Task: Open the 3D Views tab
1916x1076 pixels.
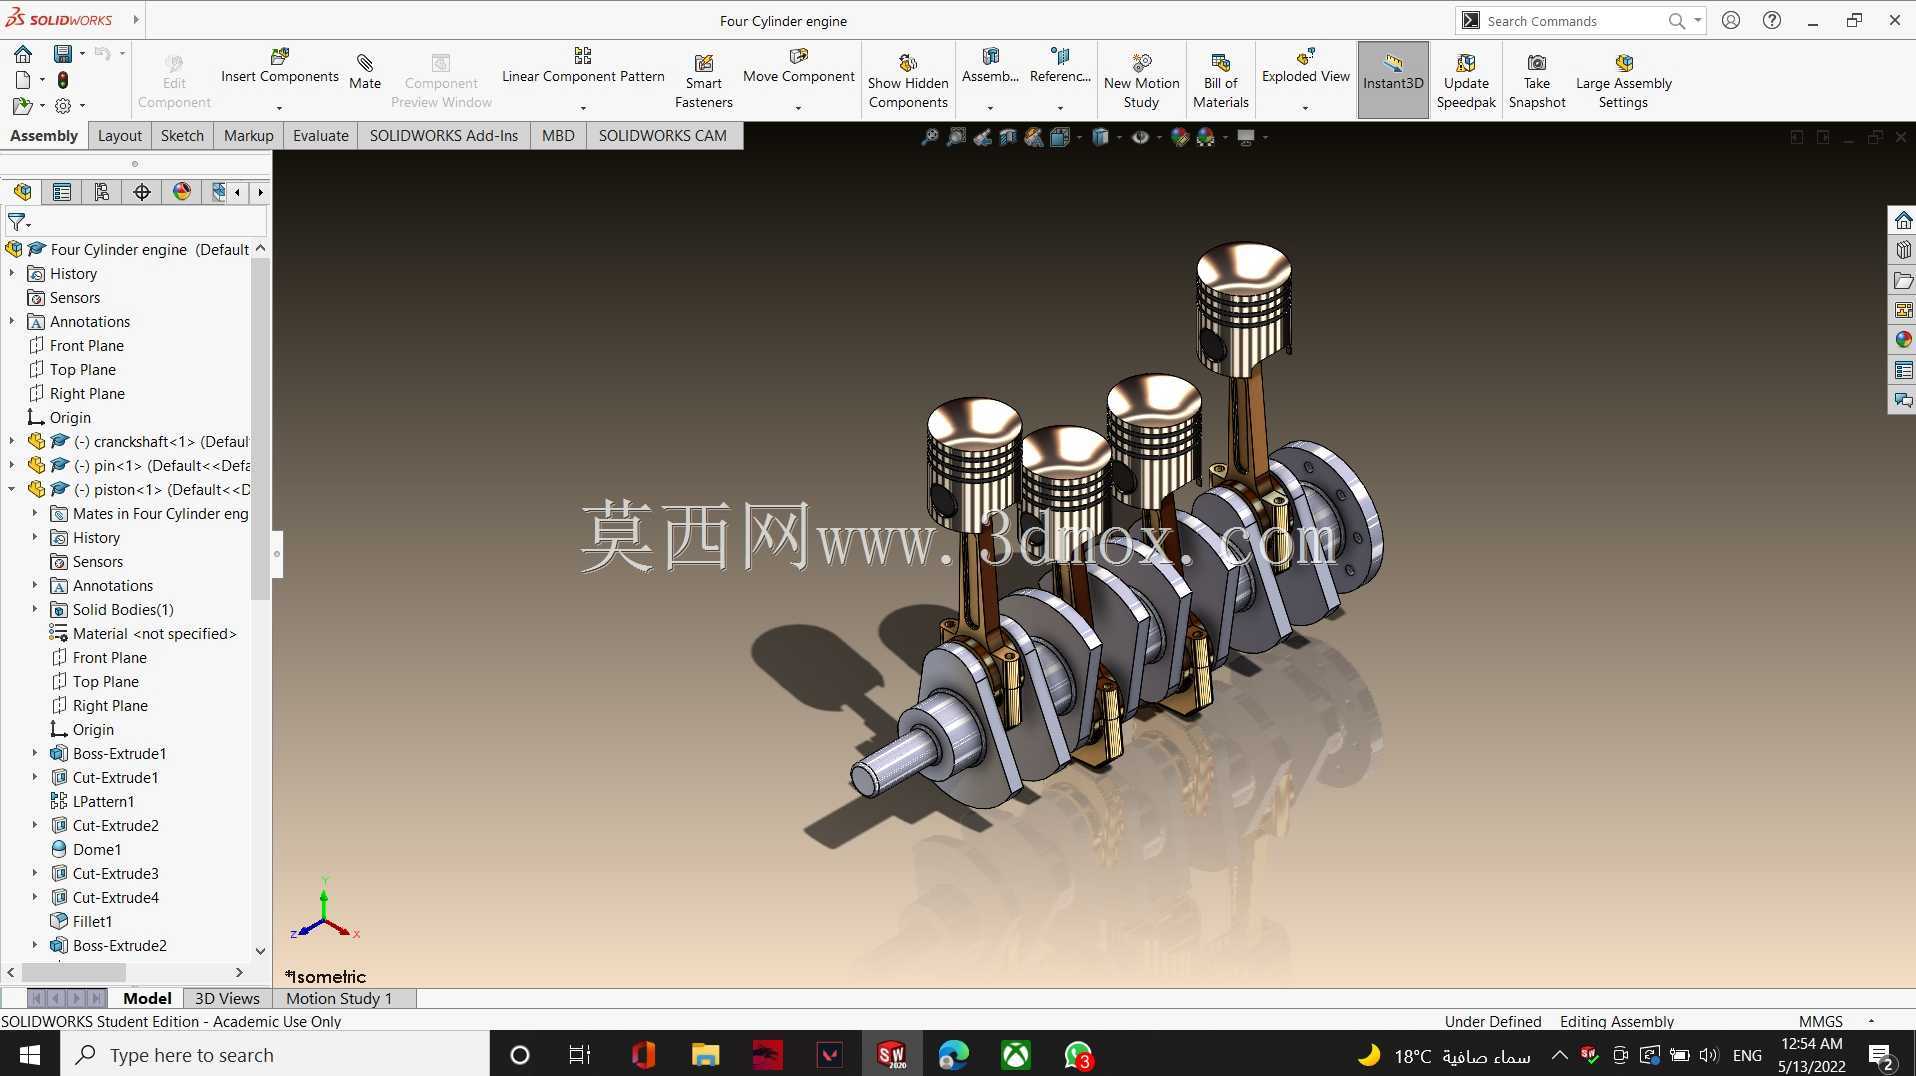Action: (227, 998)
